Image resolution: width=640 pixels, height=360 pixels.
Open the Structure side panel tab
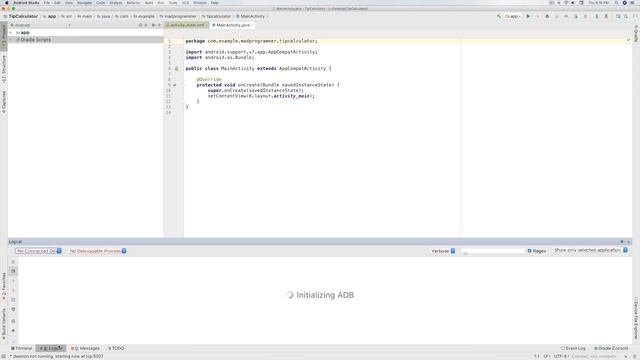tap(4, 69)
